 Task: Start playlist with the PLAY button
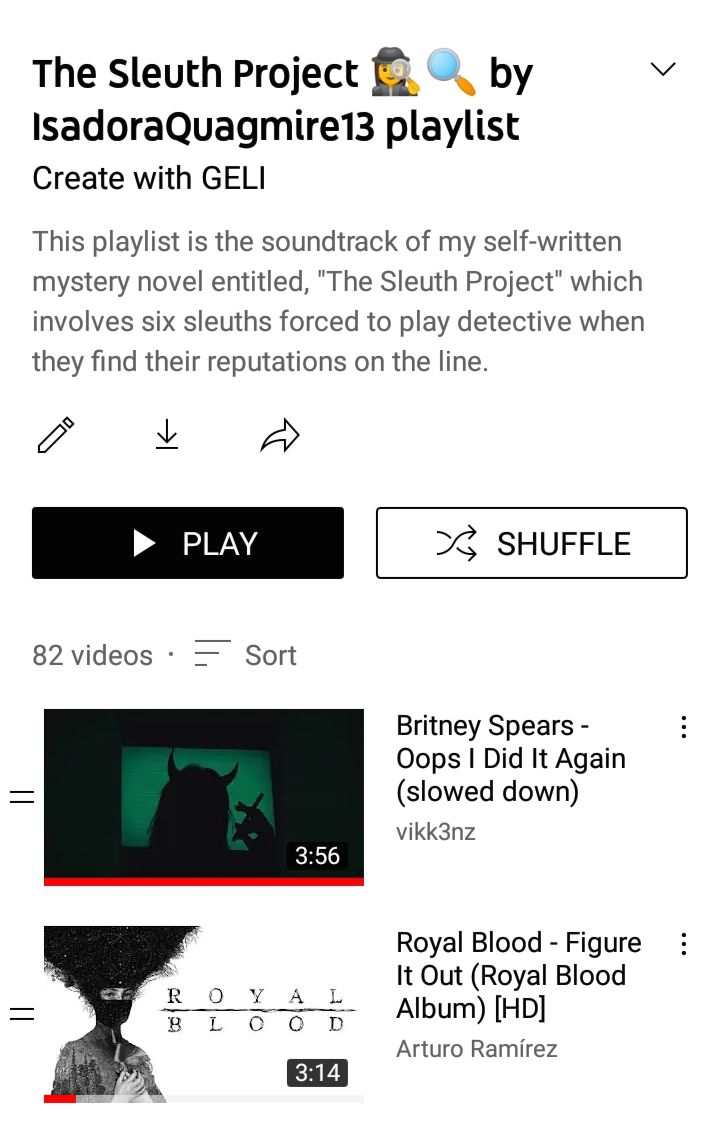click(x=188, y=543)
